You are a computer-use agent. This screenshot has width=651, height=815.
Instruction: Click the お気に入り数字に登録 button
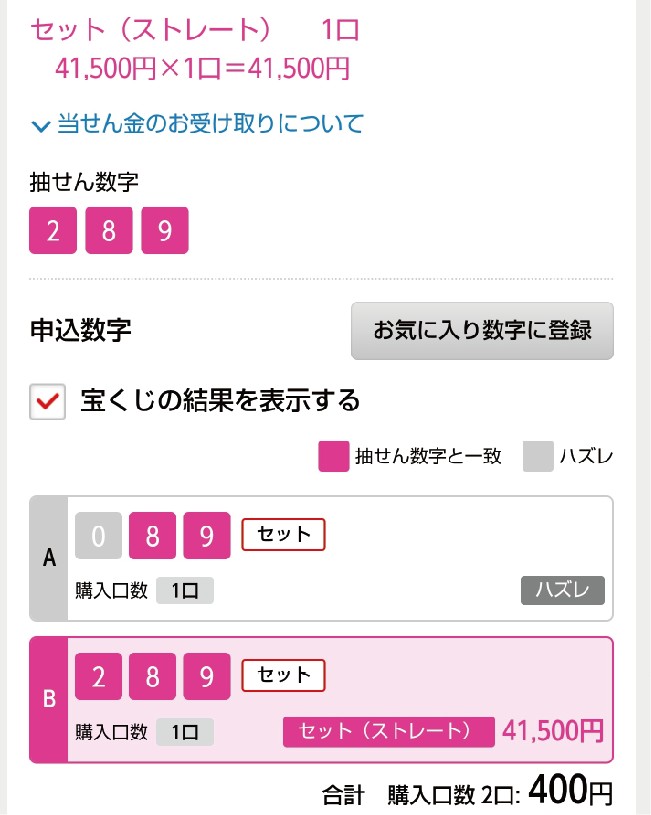[482, 330]
